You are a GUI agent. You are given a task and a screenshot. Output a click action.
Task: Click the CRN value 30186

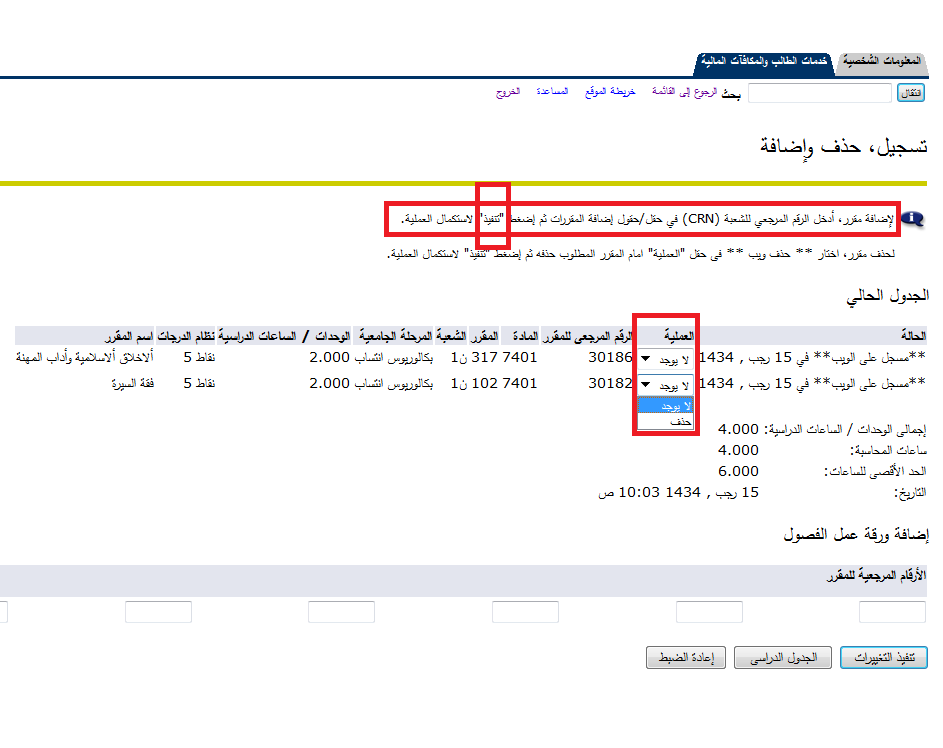pyautogui.click(x=610, y=358)
